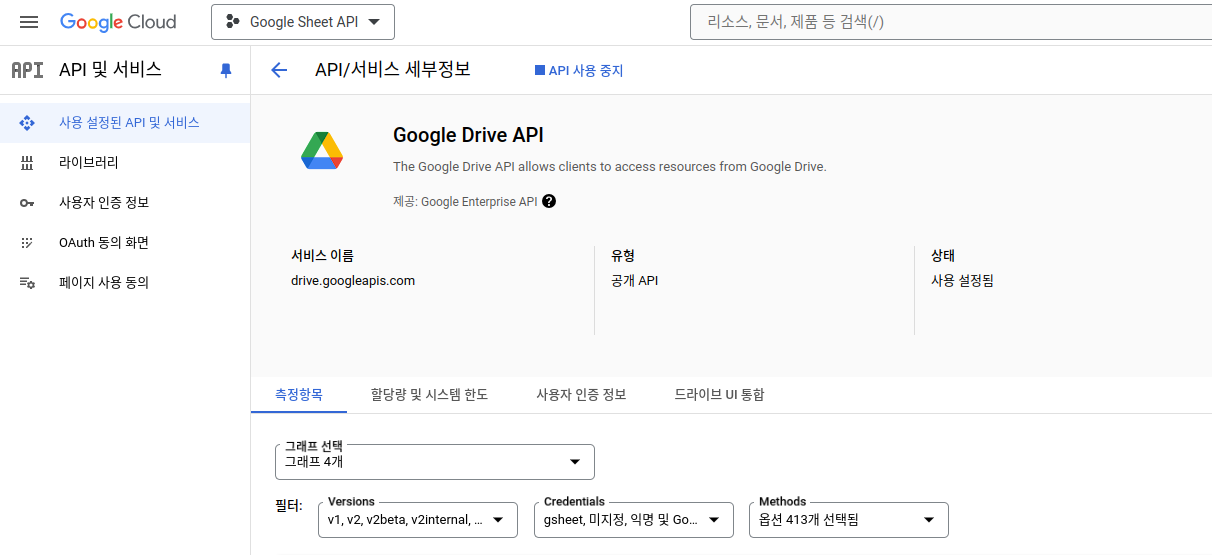Click the page usage agreement settings icon
The height and width of the screenshot is (555, 1212).
[27, 283]
